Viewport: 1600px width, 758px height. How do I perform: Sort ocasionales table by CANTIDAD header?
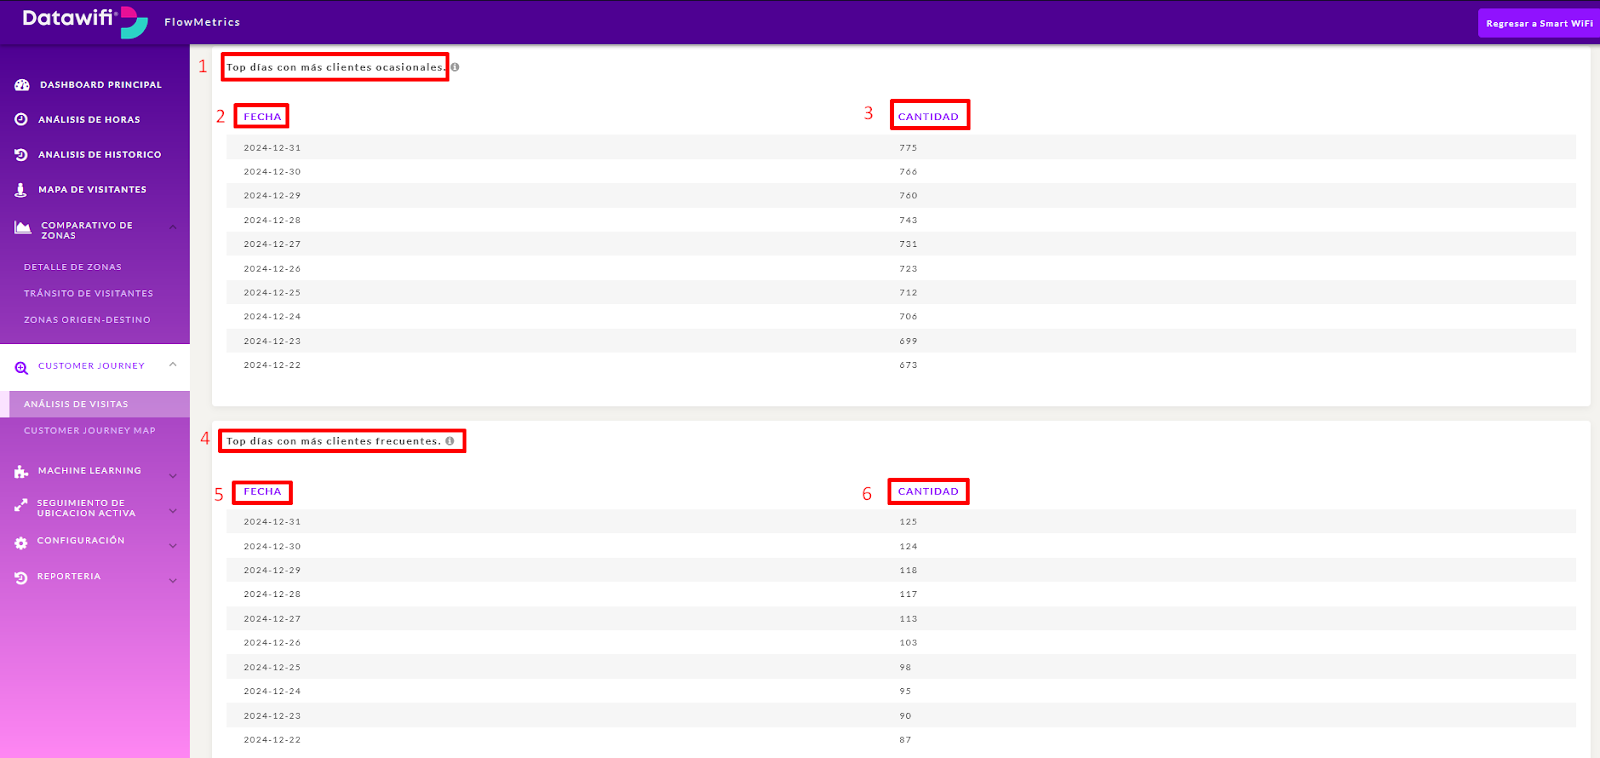(x=928, y=117)
